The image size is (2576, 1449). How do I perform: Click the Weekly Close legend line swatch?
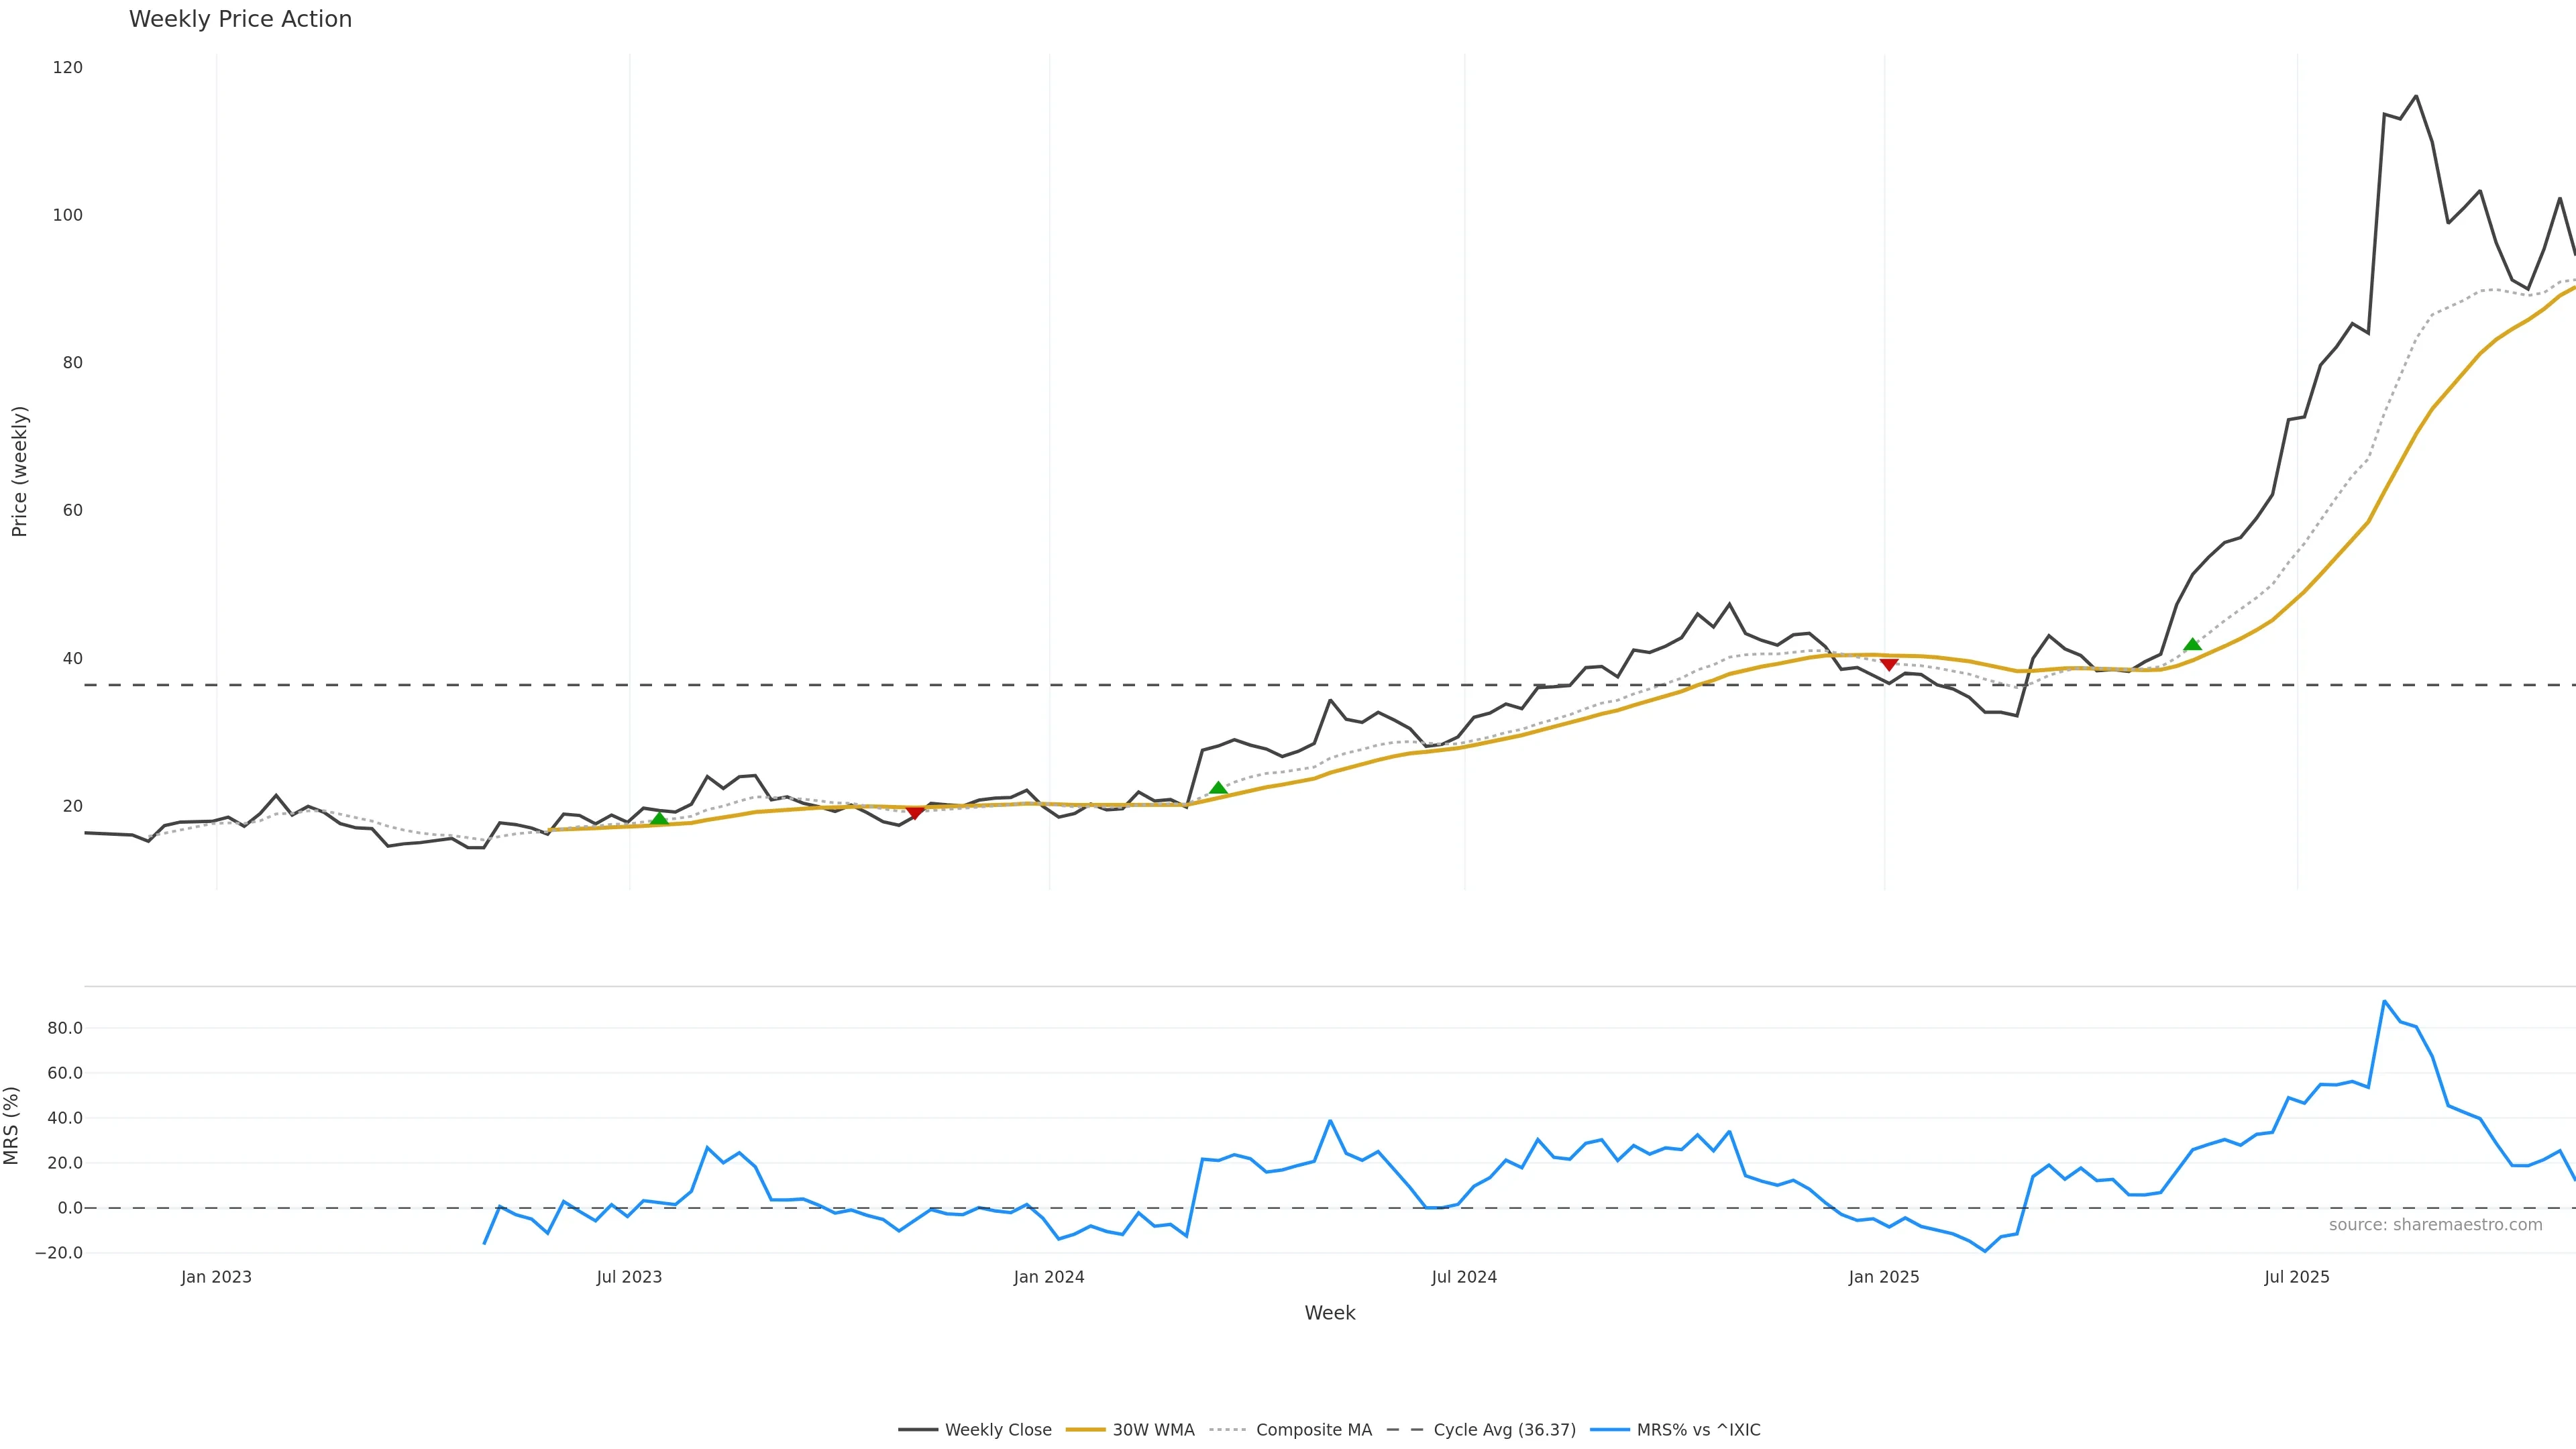click(x=917, y=1430)
